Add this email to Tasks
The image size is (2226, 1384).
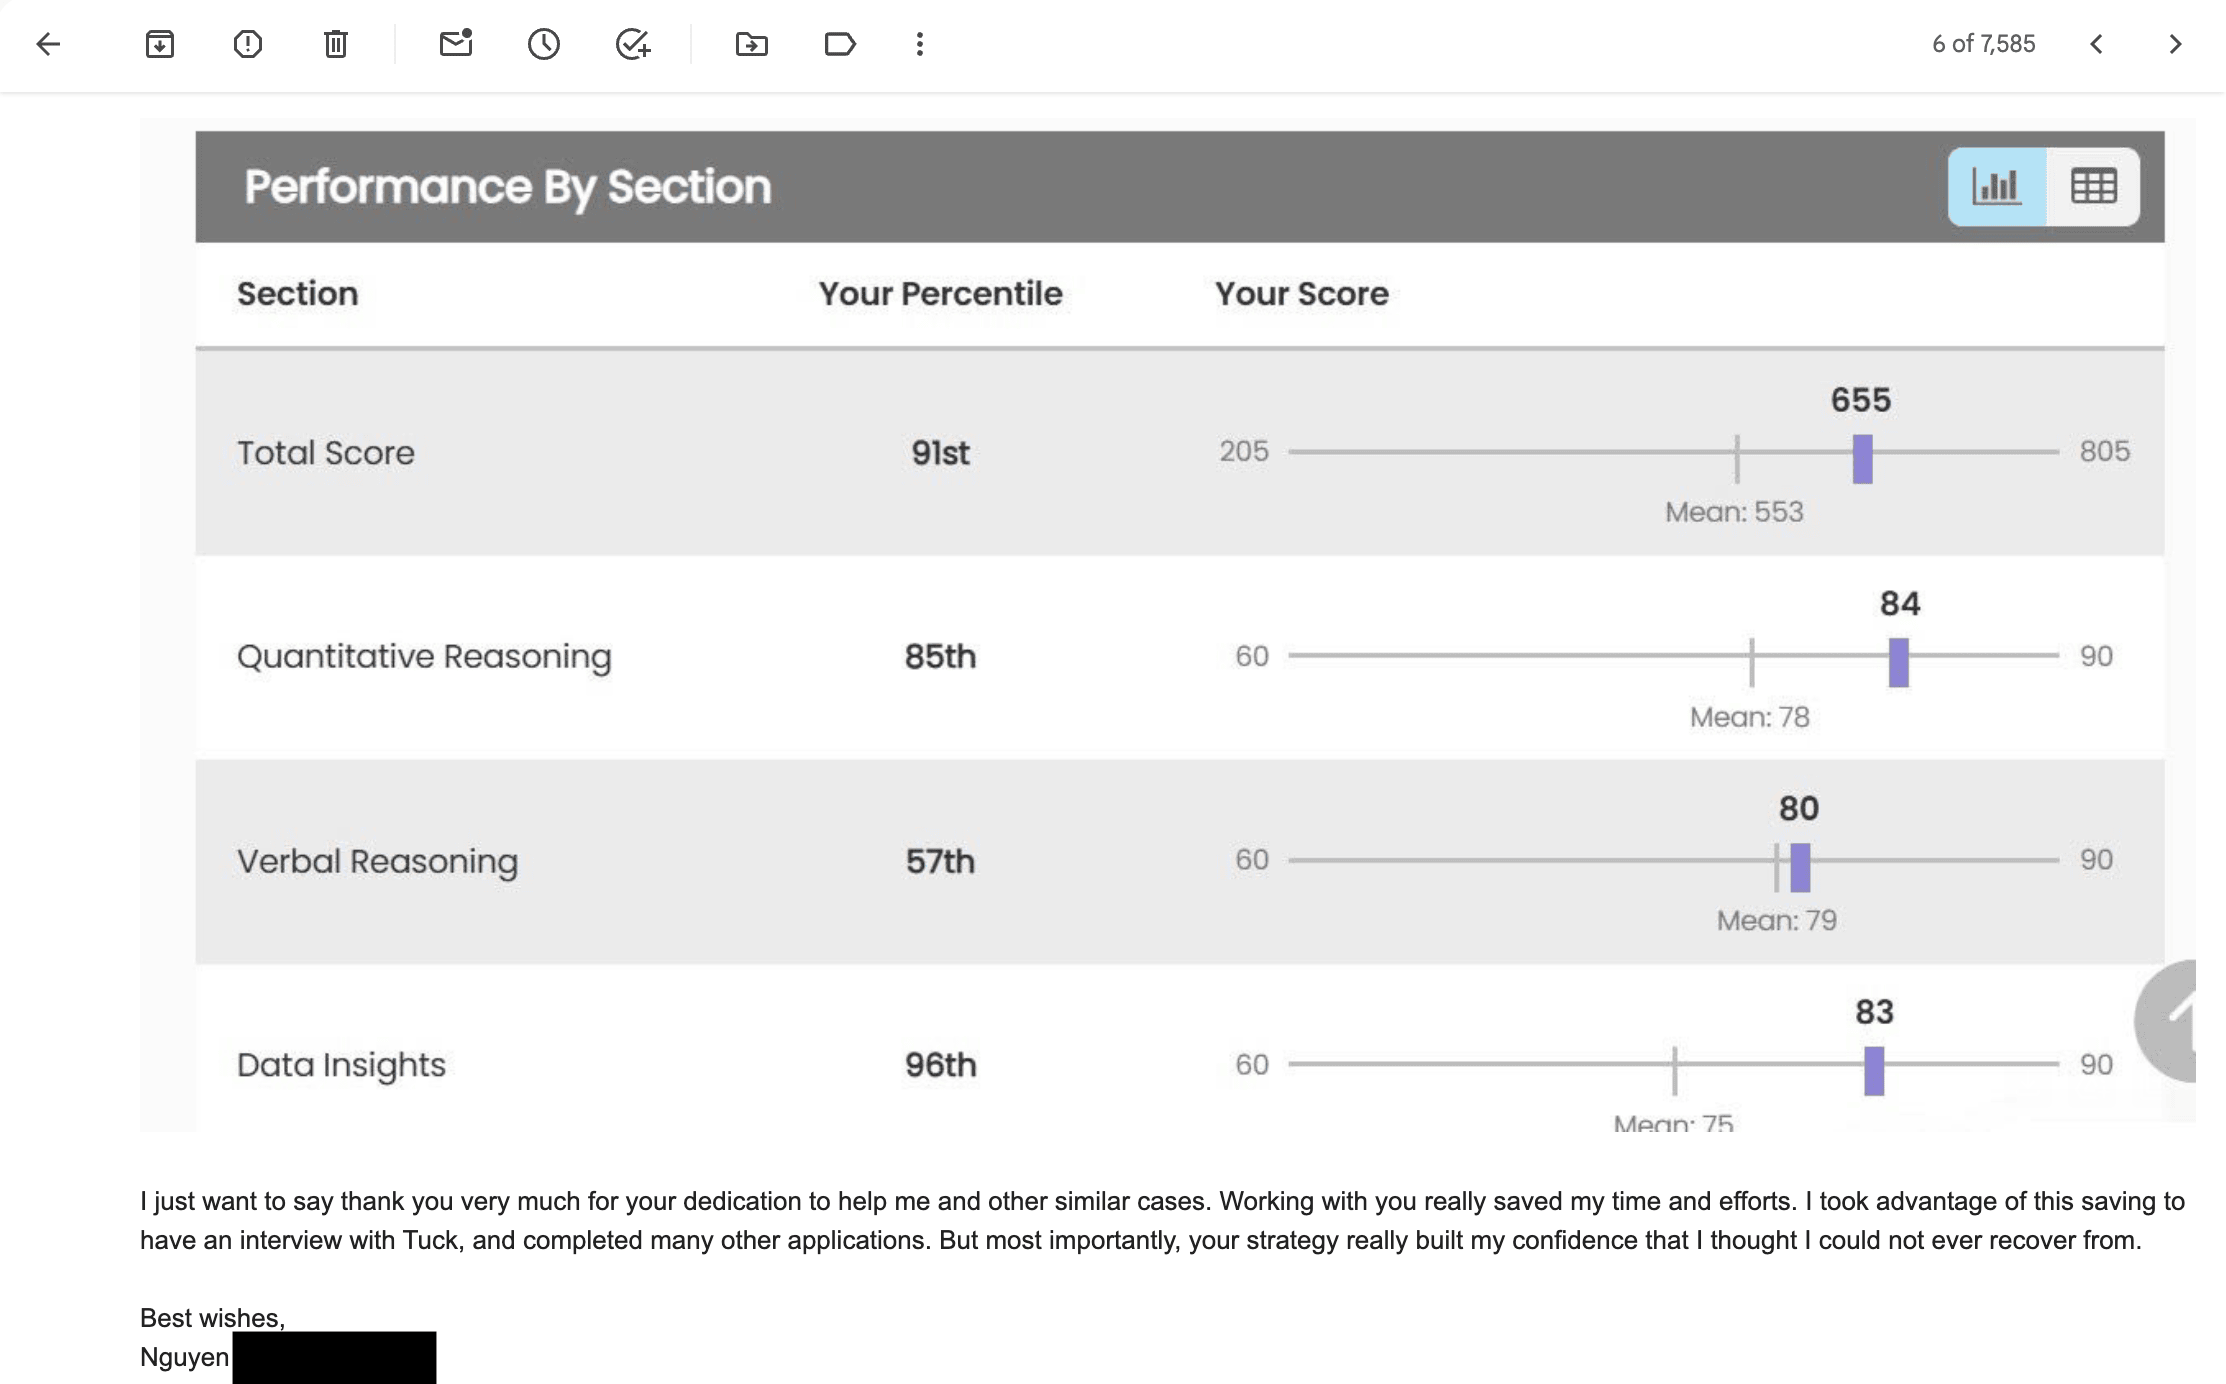[633, 44]
